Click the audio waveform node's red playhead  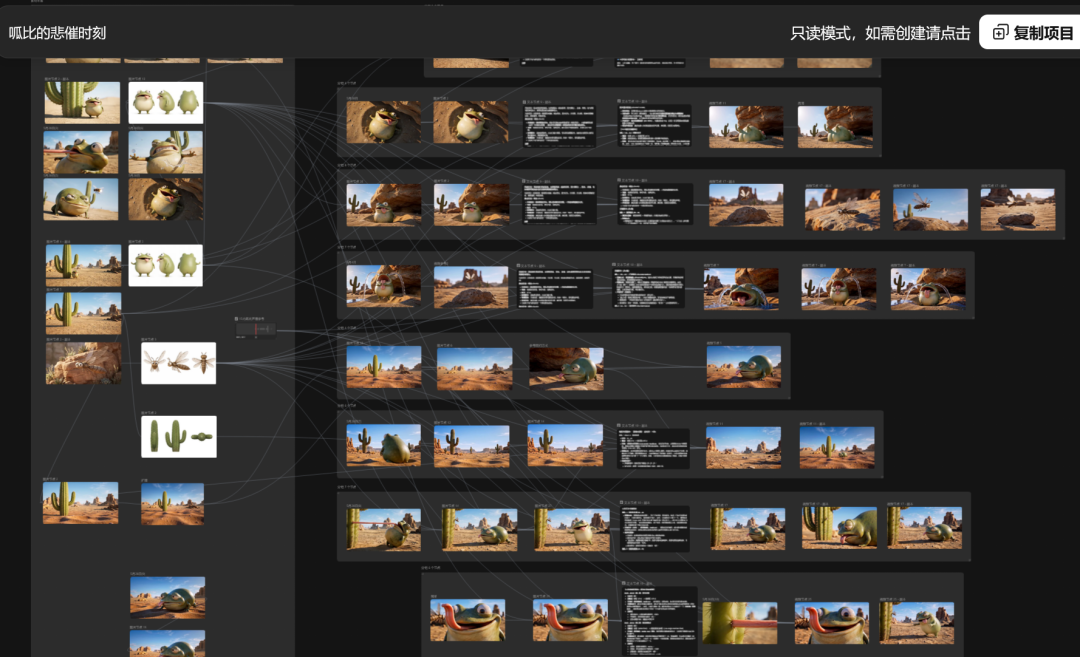(x=256, y=330)
